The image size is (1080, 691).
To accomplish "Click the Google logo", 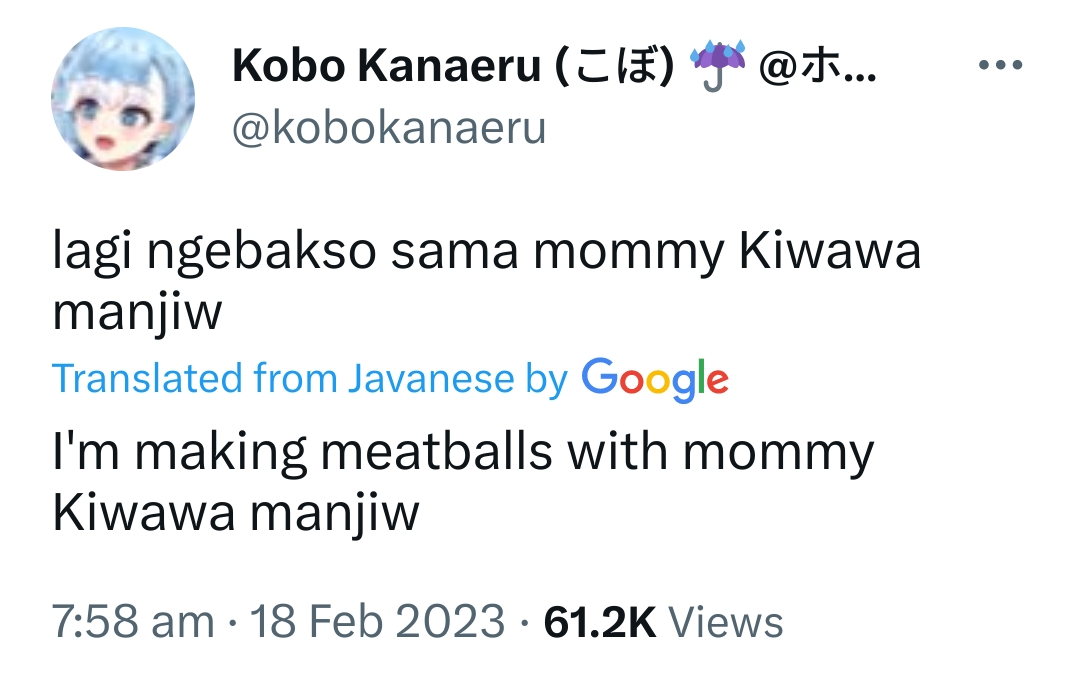I will tap(654, 380).
